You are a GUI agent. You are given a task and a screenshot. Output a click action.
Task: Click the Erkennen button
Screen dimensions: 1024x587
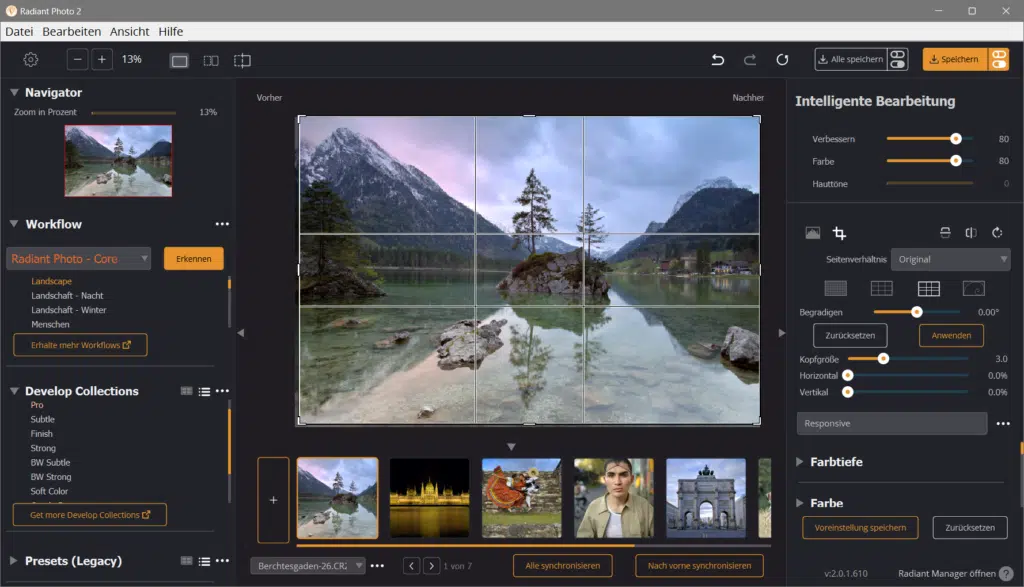tap(193, 259)
